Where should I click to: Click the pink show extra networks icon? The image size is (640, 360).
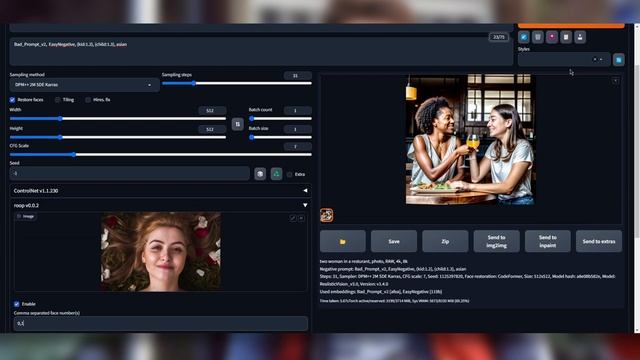pos(552,37)
